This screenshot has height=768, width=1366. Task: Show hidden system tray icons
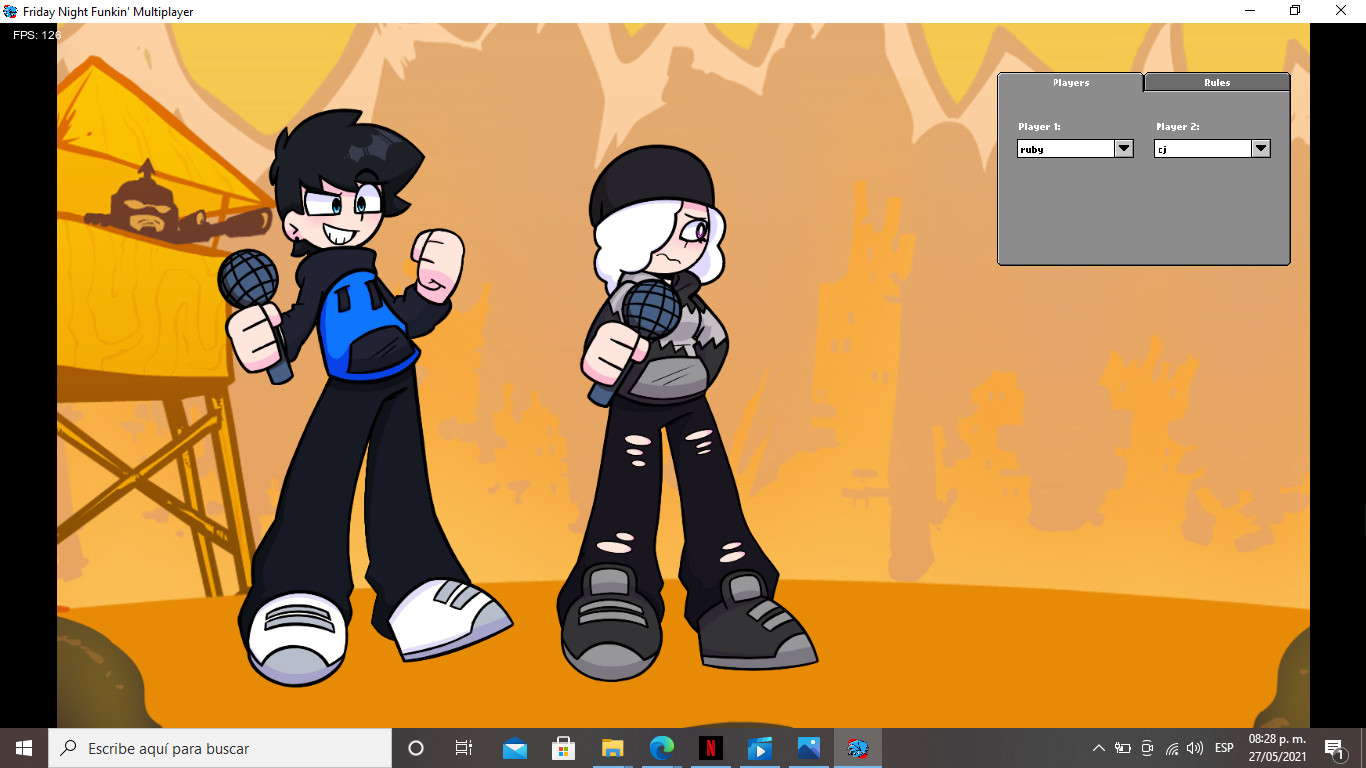coord(1098,748)
